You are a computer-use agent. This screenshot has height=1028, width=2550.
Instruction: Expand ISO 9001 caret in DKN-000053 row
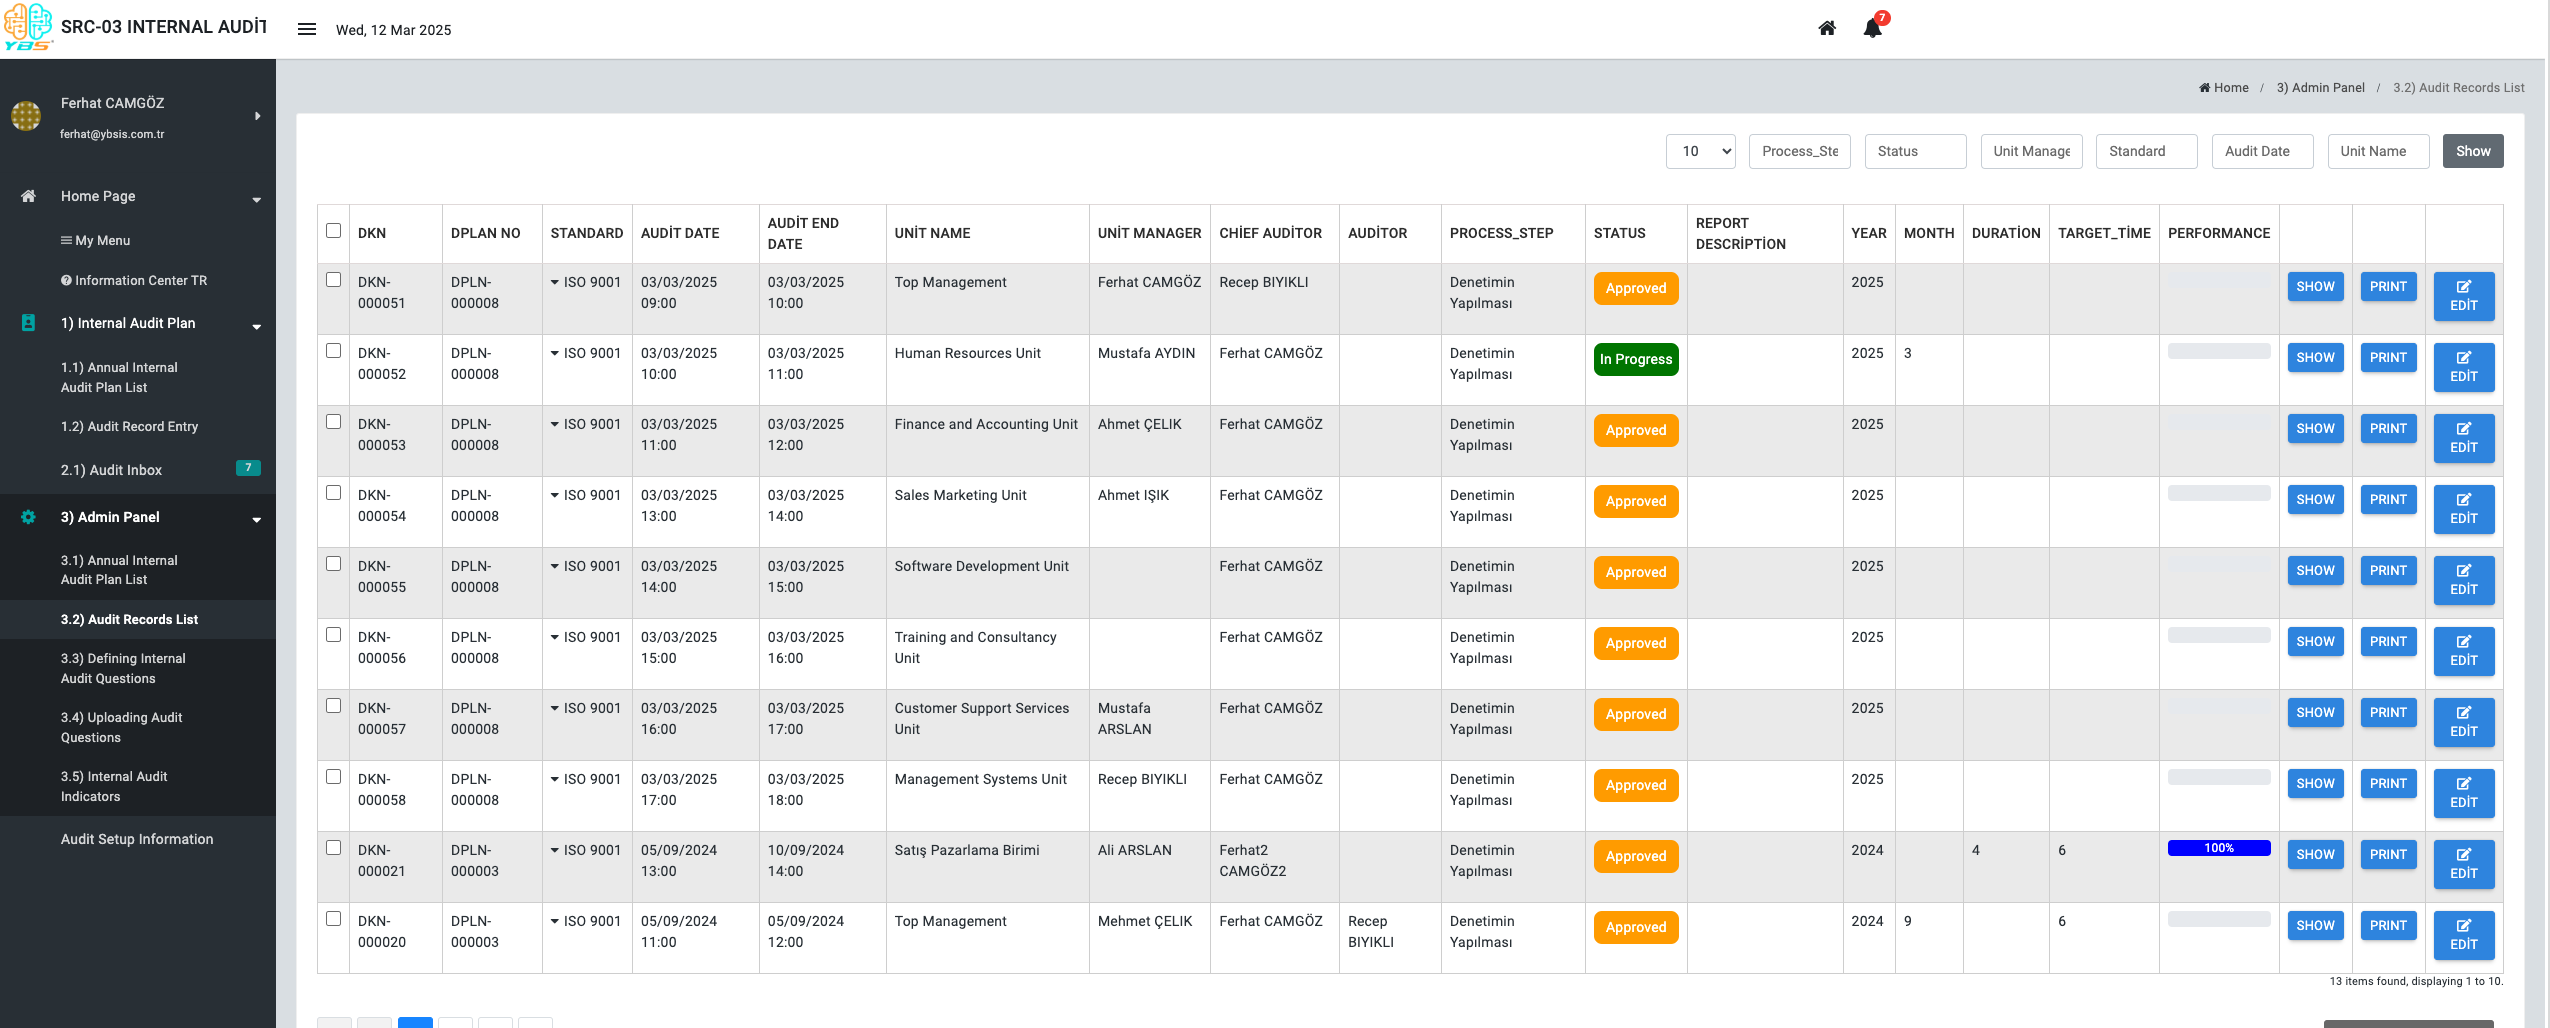click(x=555, y=424)
